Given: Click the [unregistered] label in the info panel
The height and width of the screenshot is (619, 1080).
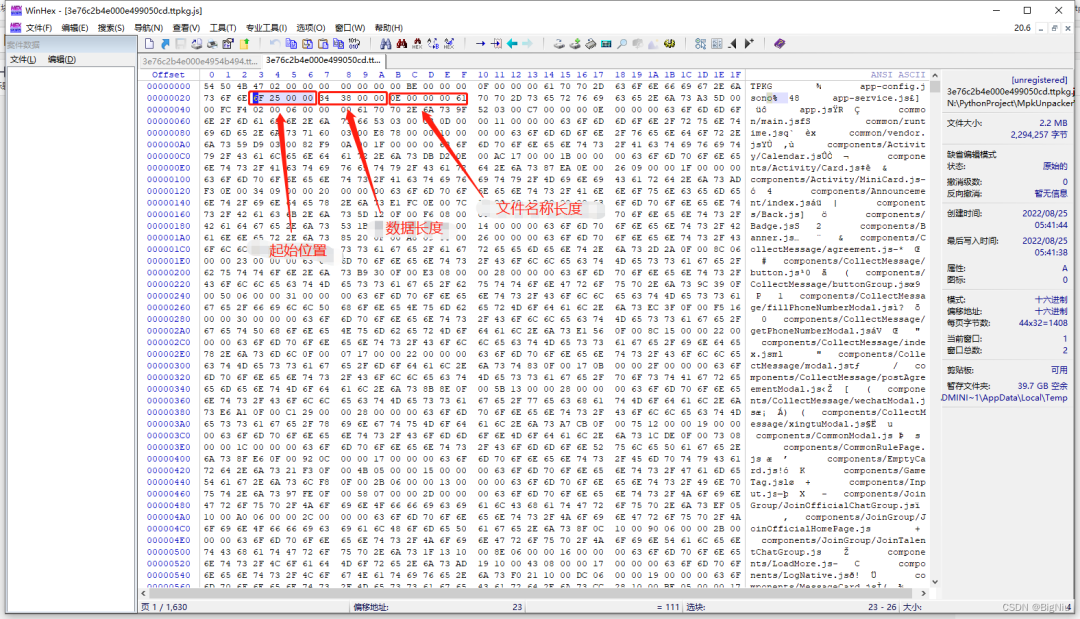Looking at the screenshot, I should (x=1039, y=80).
